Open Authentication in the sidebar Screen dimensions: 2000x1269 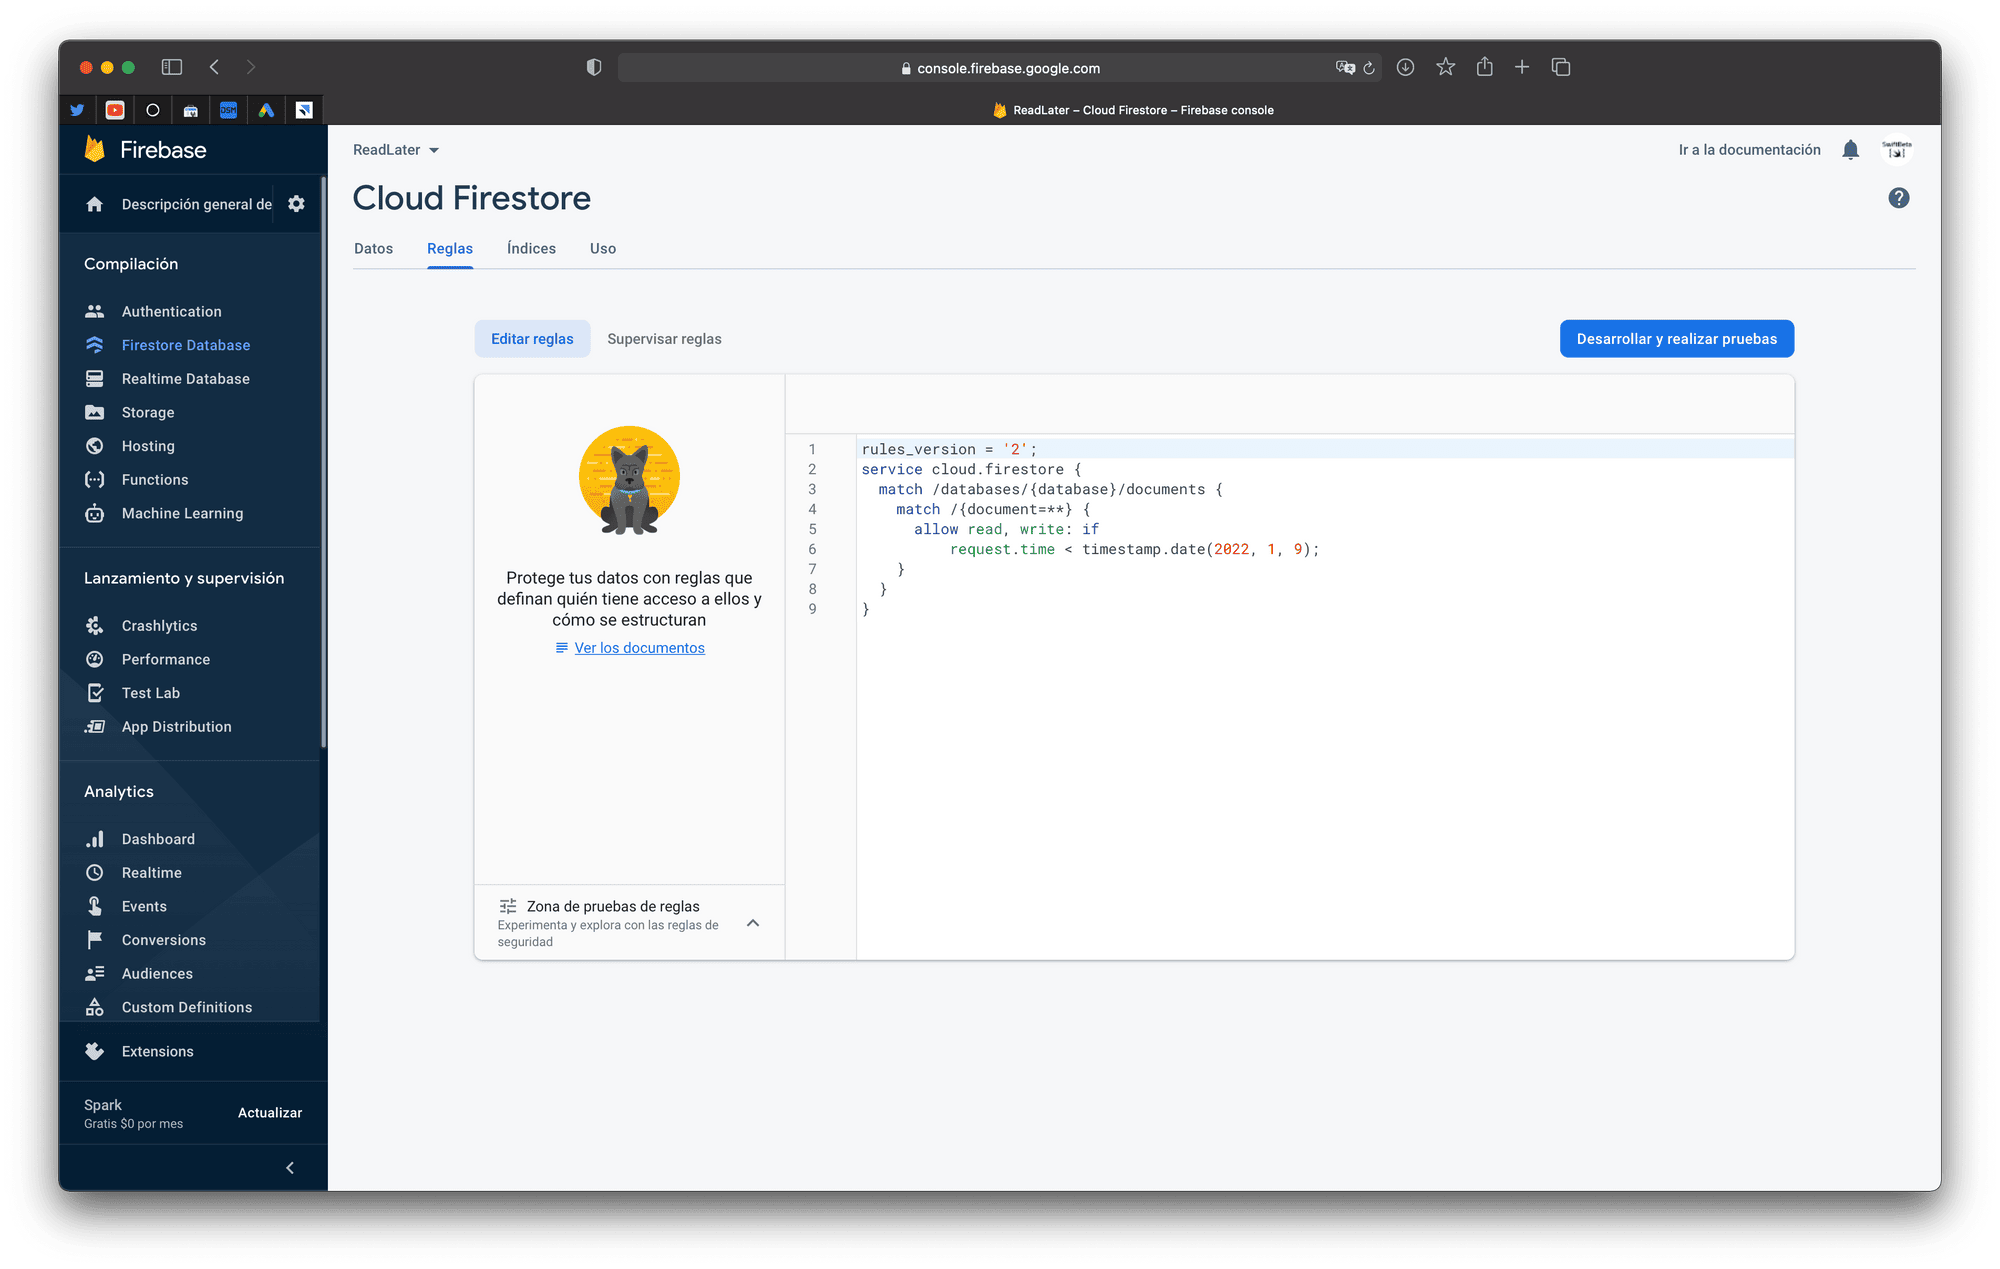(x=171, y=311)
